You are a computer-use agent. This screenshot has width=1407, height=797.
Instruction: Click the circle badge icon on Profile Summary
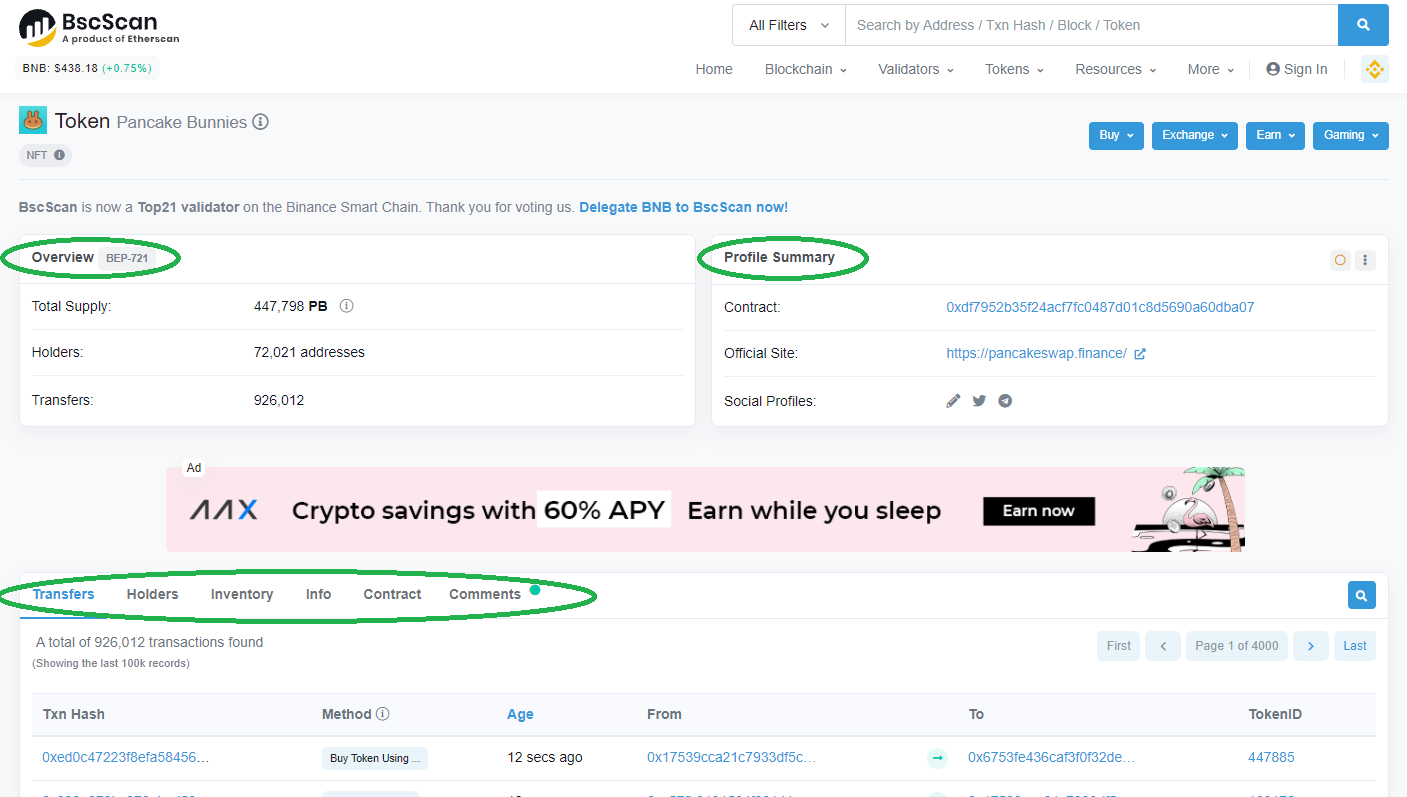tap(1340, 259)
